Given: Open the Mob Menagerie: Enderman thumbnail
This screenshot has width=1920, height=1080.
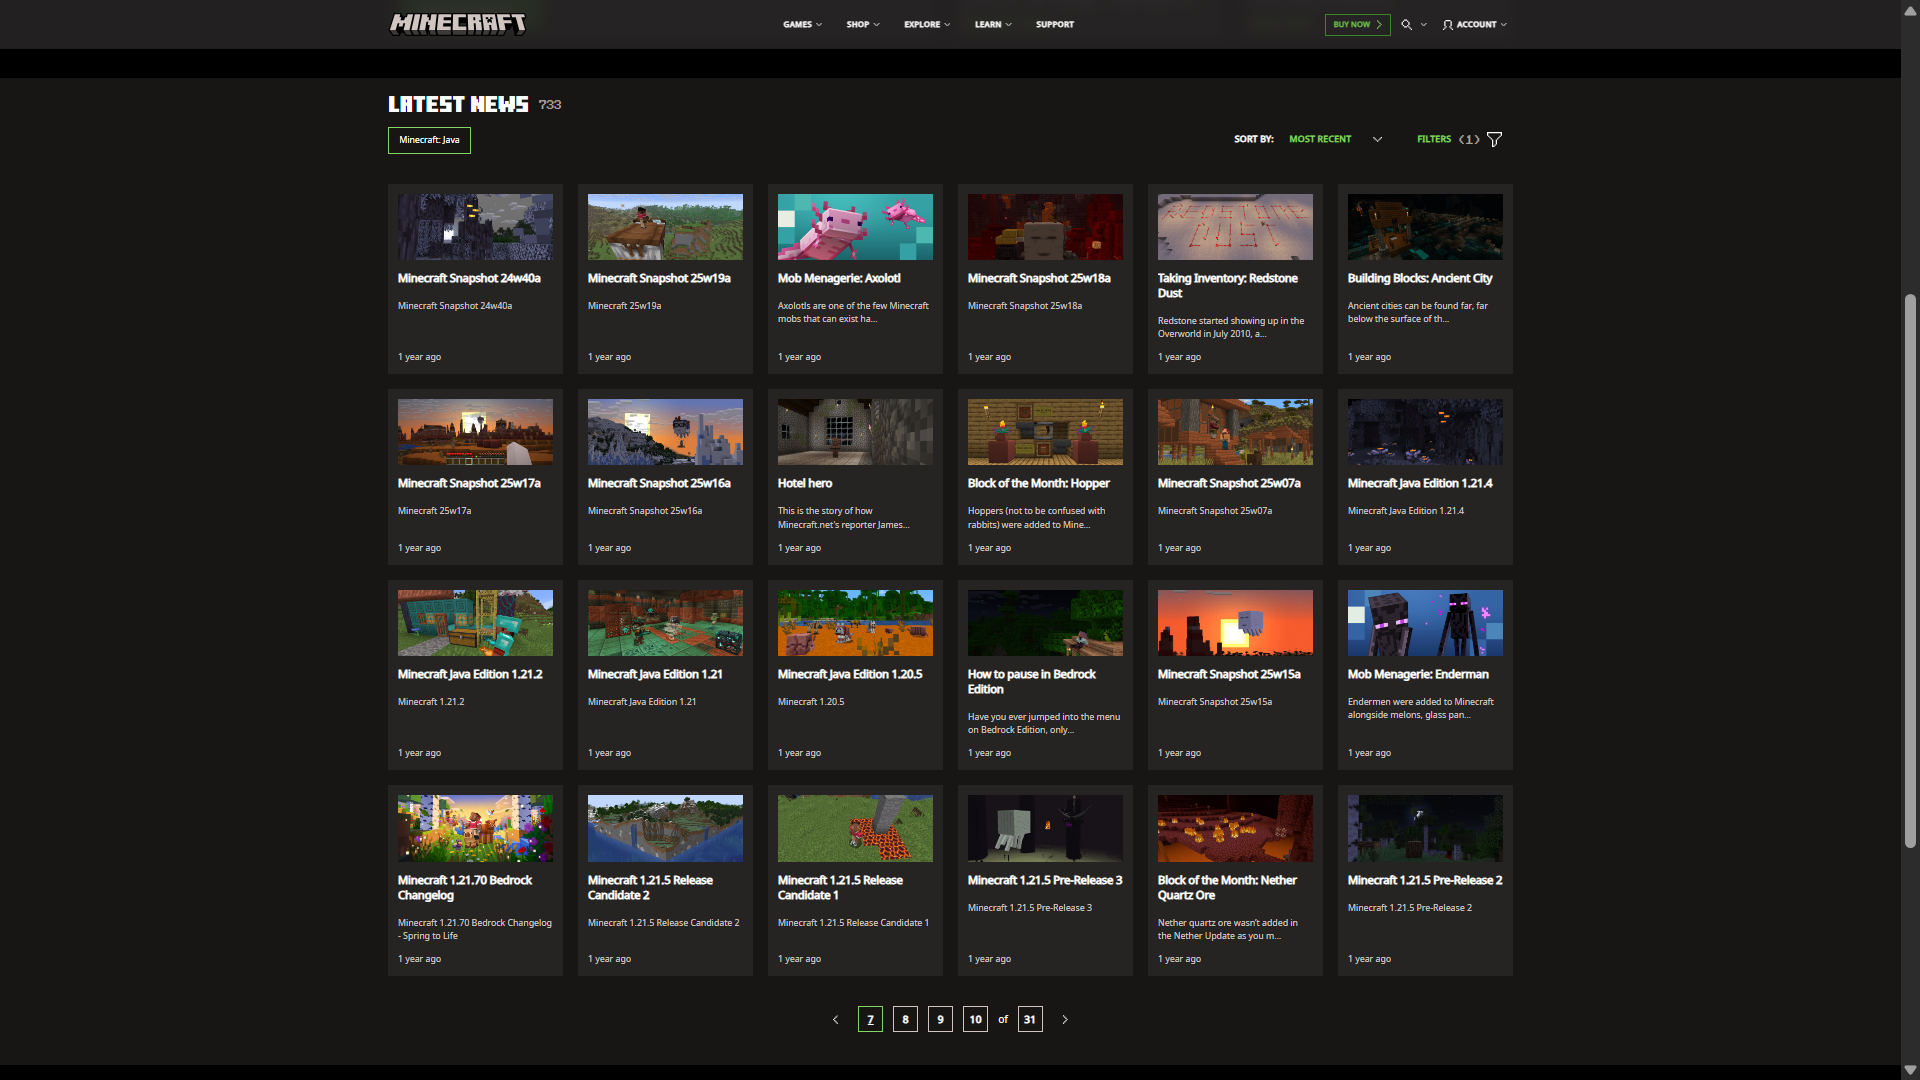Looking at the screenshot, I should pyautogui.click(x=1425, y=623).
